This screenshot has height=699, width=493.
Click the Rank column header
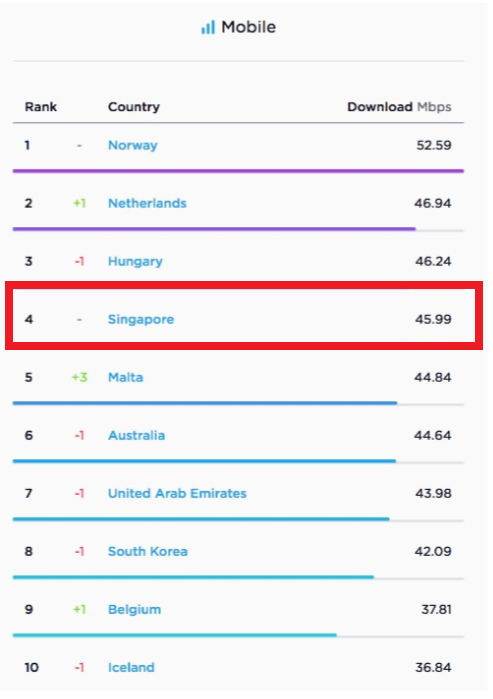click(x=41, y=107)
